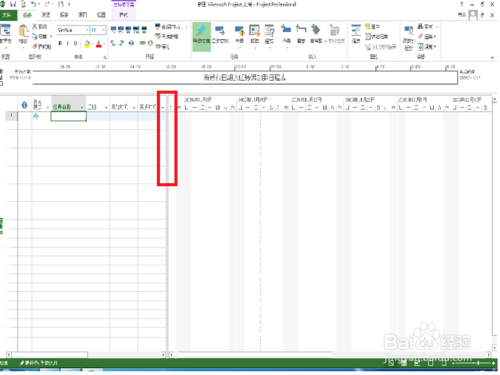Open background color dropdown arrow
This screenshot has width=500, height=375.
coord(92,44)
